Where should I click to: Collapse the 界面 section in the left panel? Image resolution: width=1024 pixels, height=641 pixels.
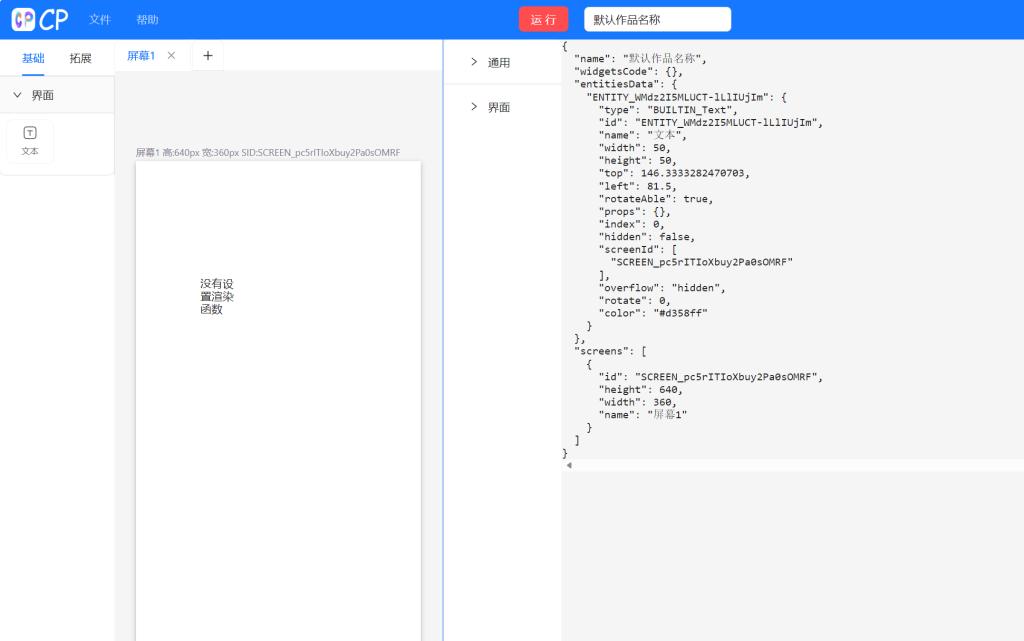pyautogui.click(x=18, y=95)
